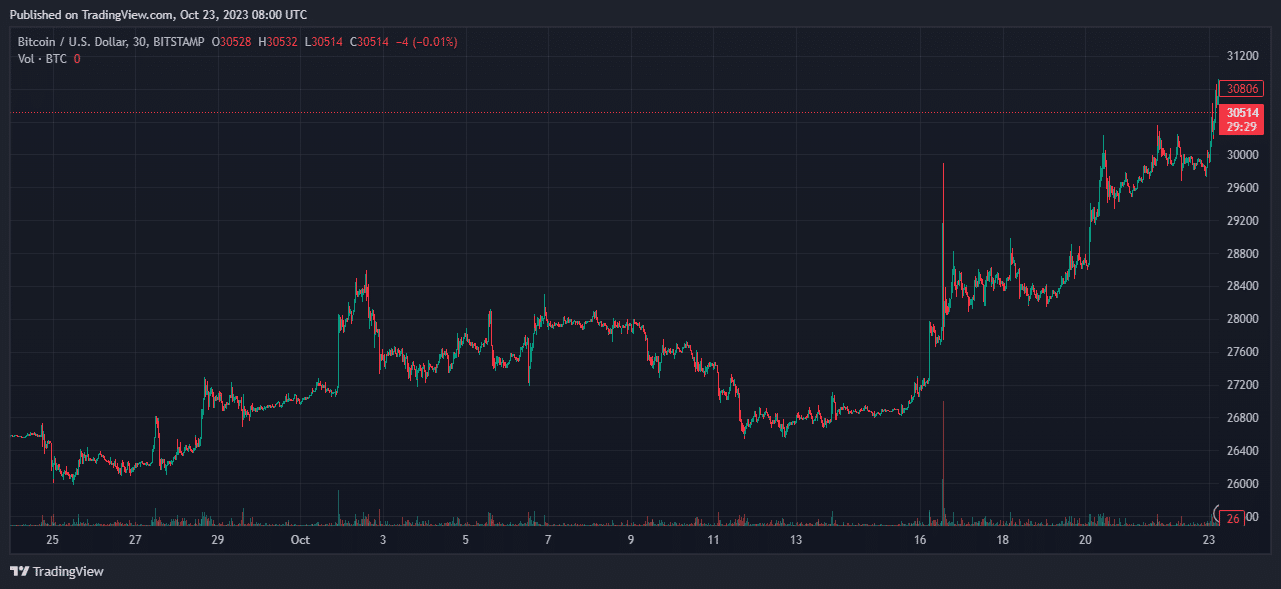
Task: Click the C30514 close price value
Action: tap(368, 42)
